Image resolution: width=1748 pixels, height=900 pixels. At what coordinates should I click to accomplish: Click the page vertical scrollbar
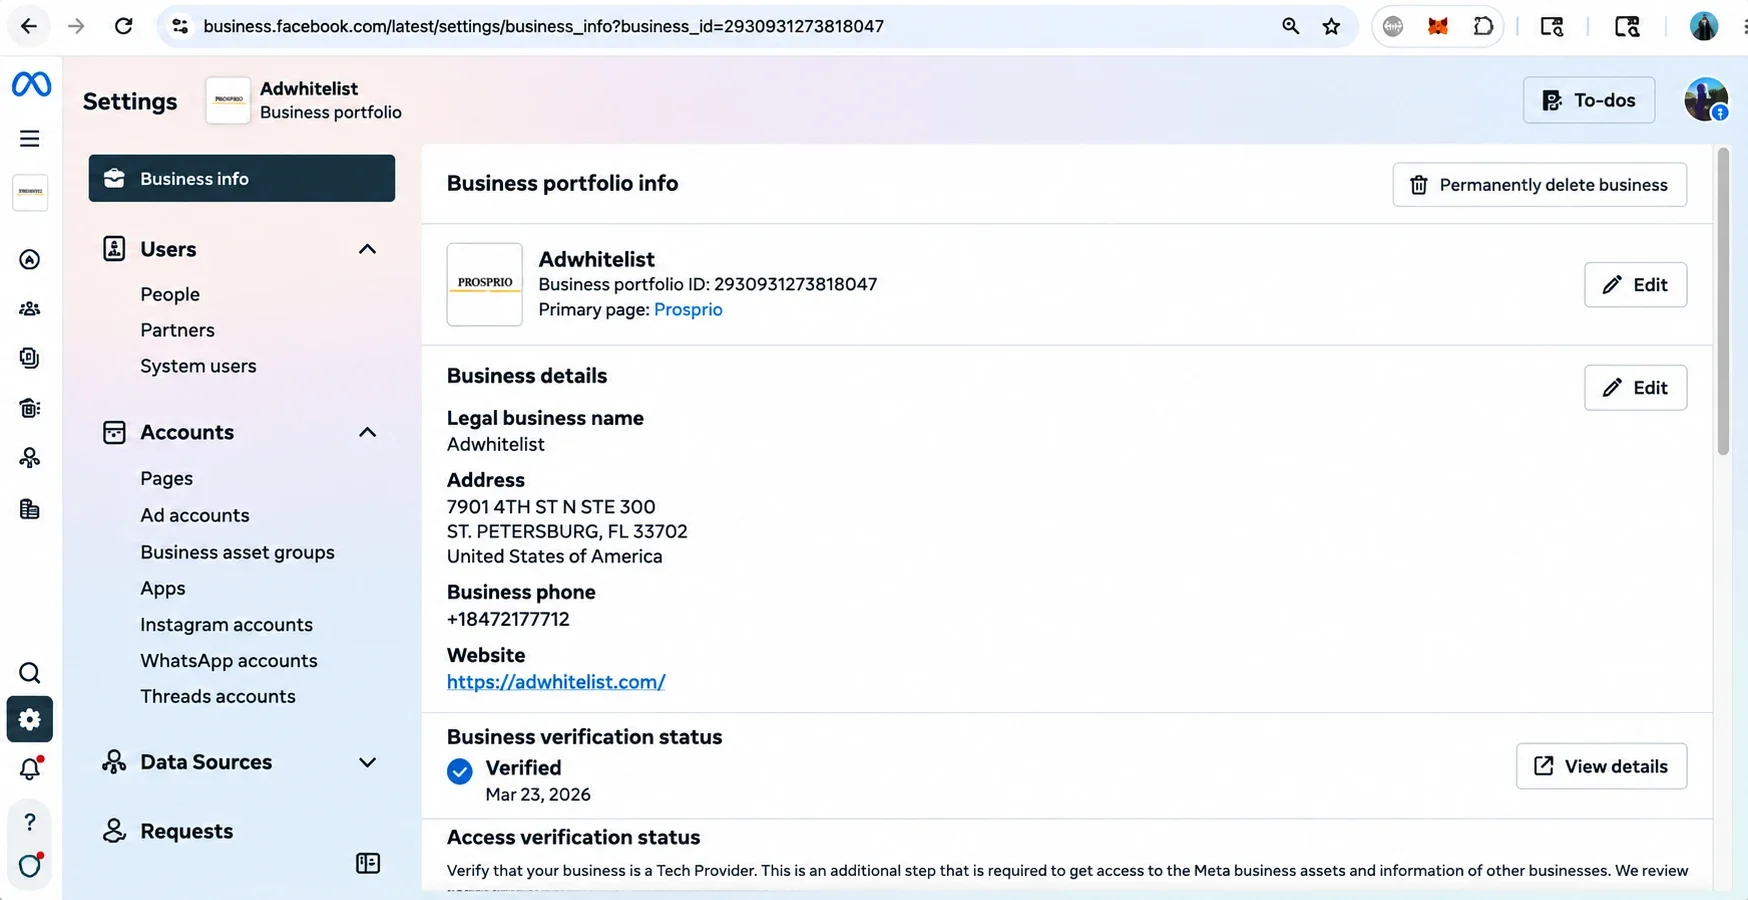point(1722,301)
